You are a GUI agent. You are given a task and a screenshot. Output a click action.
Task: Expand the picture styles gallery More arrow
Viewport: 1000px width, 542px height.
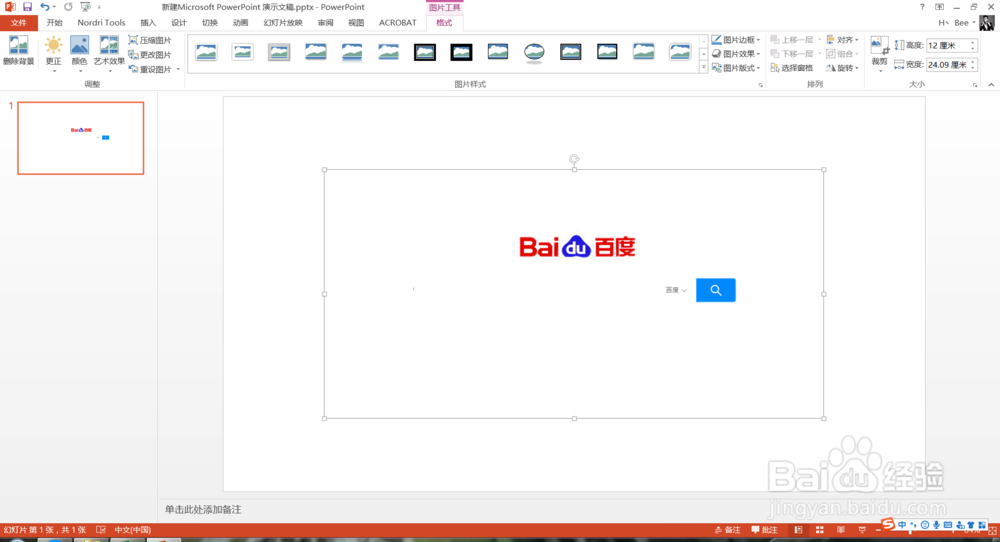703,68
